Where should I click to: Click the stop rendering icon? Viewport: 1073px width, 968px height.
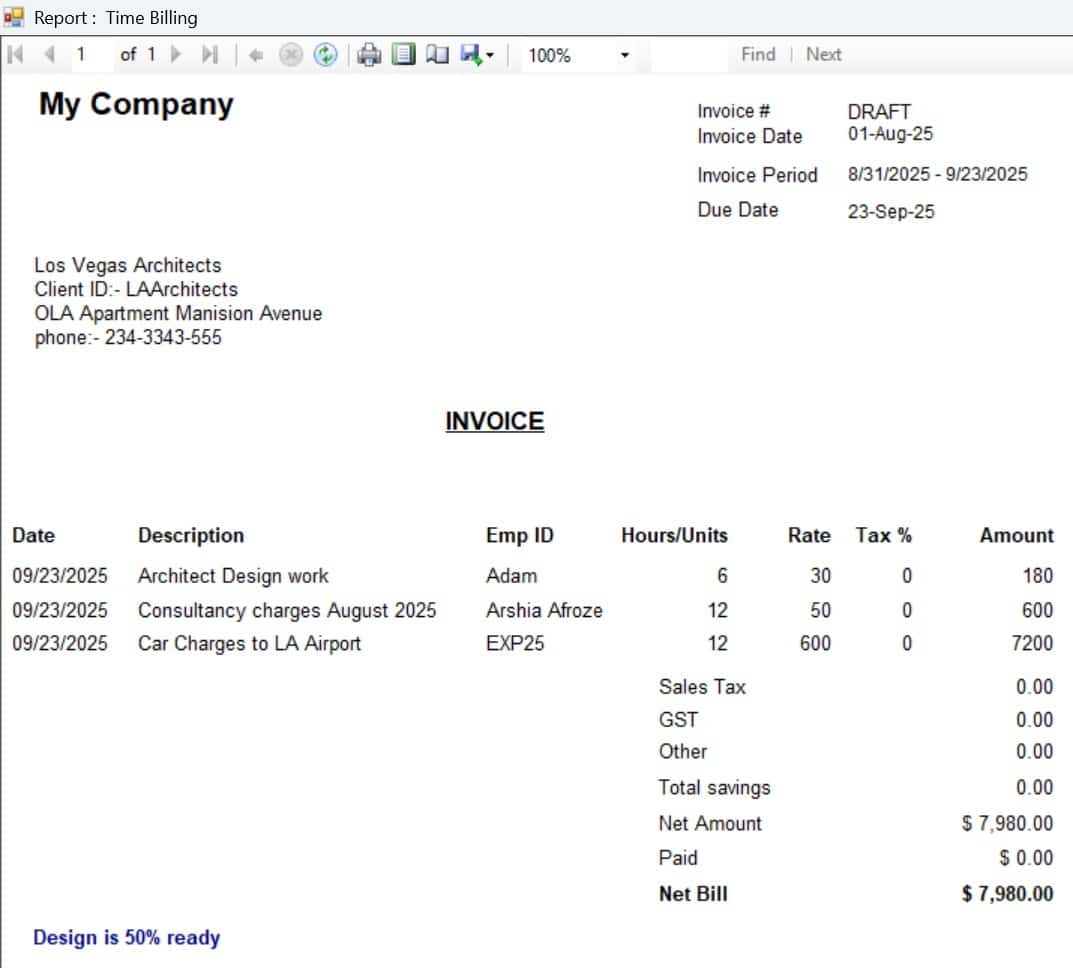290,56
